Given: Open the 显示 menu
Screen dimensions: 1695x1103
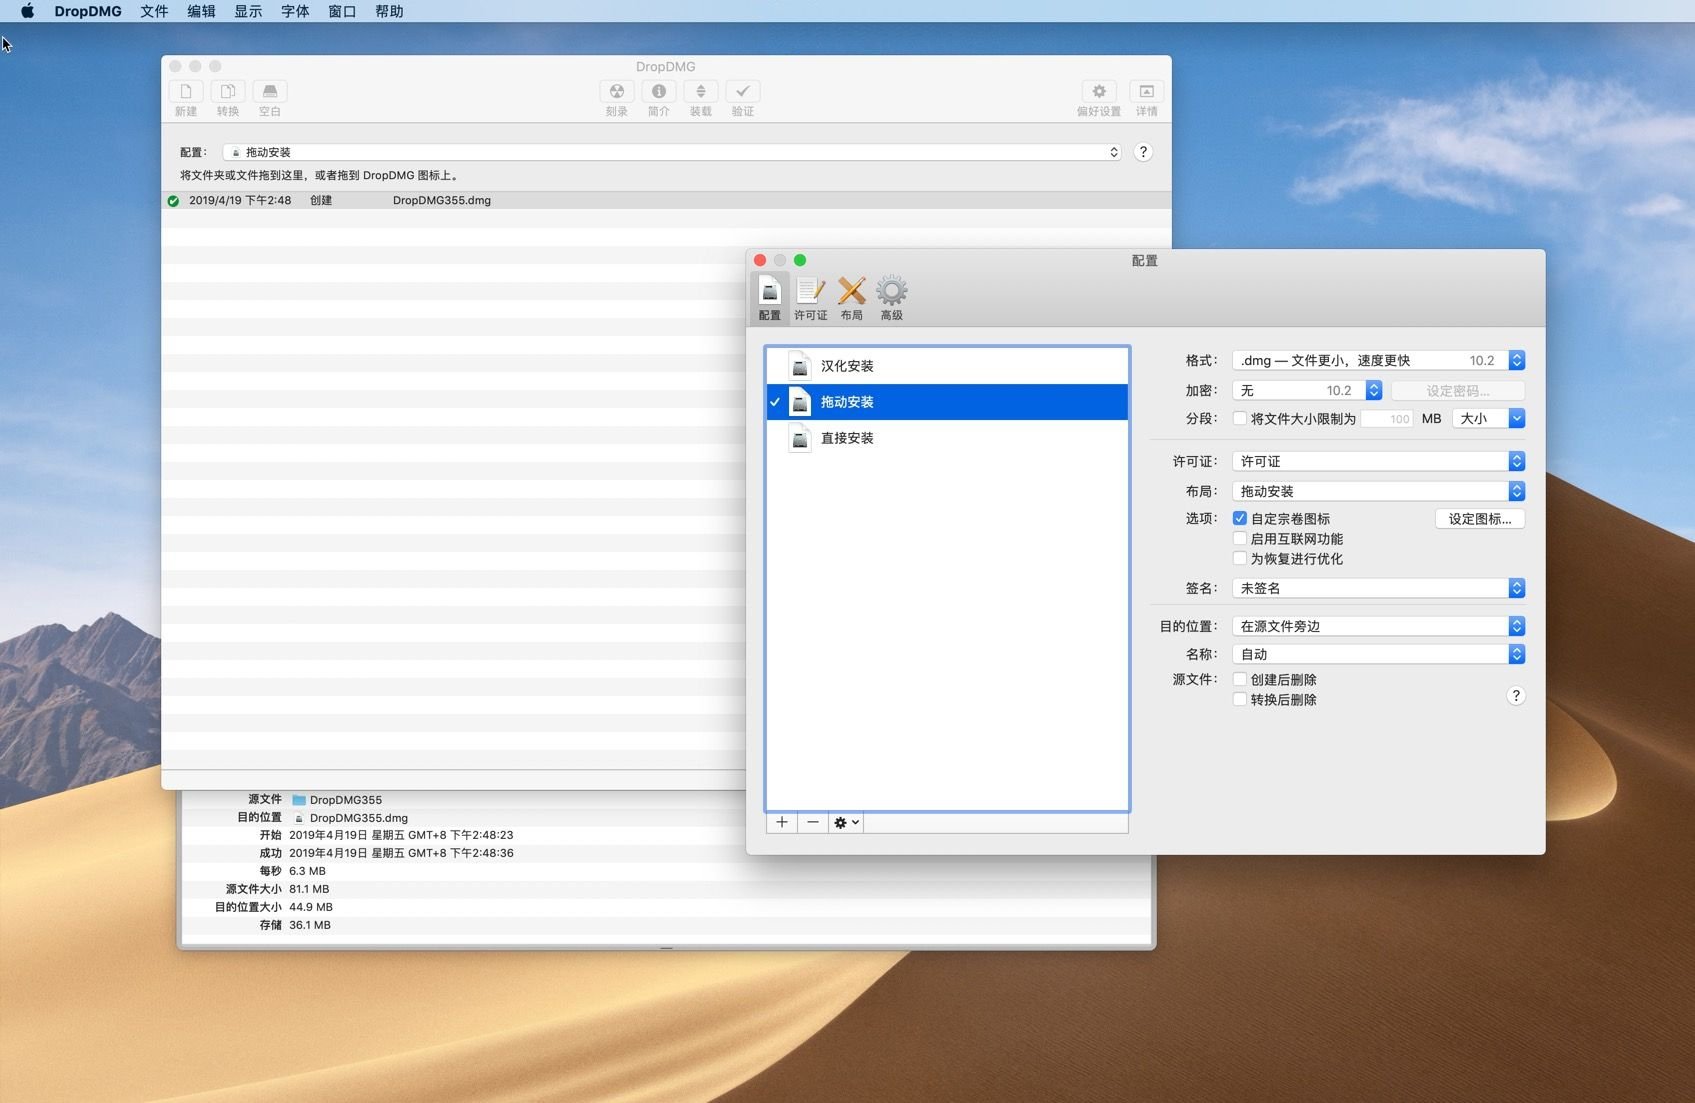Looking at the screenshot, I should [x=248, y=11].
